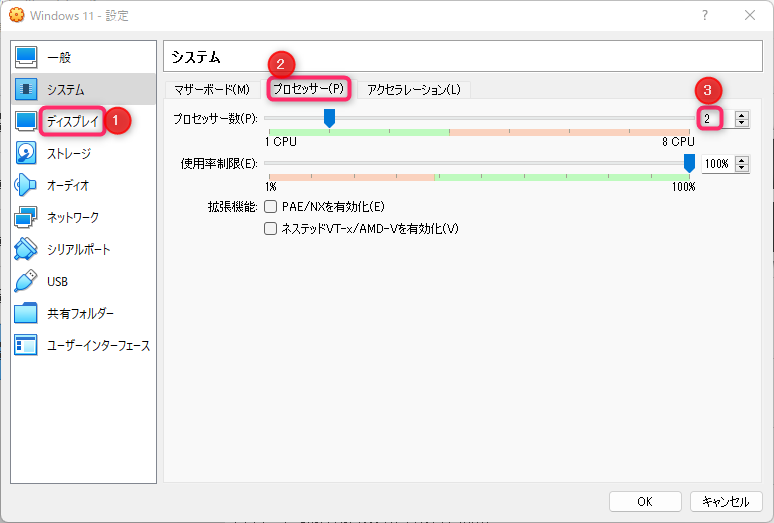
Task: Enable PAE/NXを有効化(E) checkbox
Action: click(x=271, y=207)
